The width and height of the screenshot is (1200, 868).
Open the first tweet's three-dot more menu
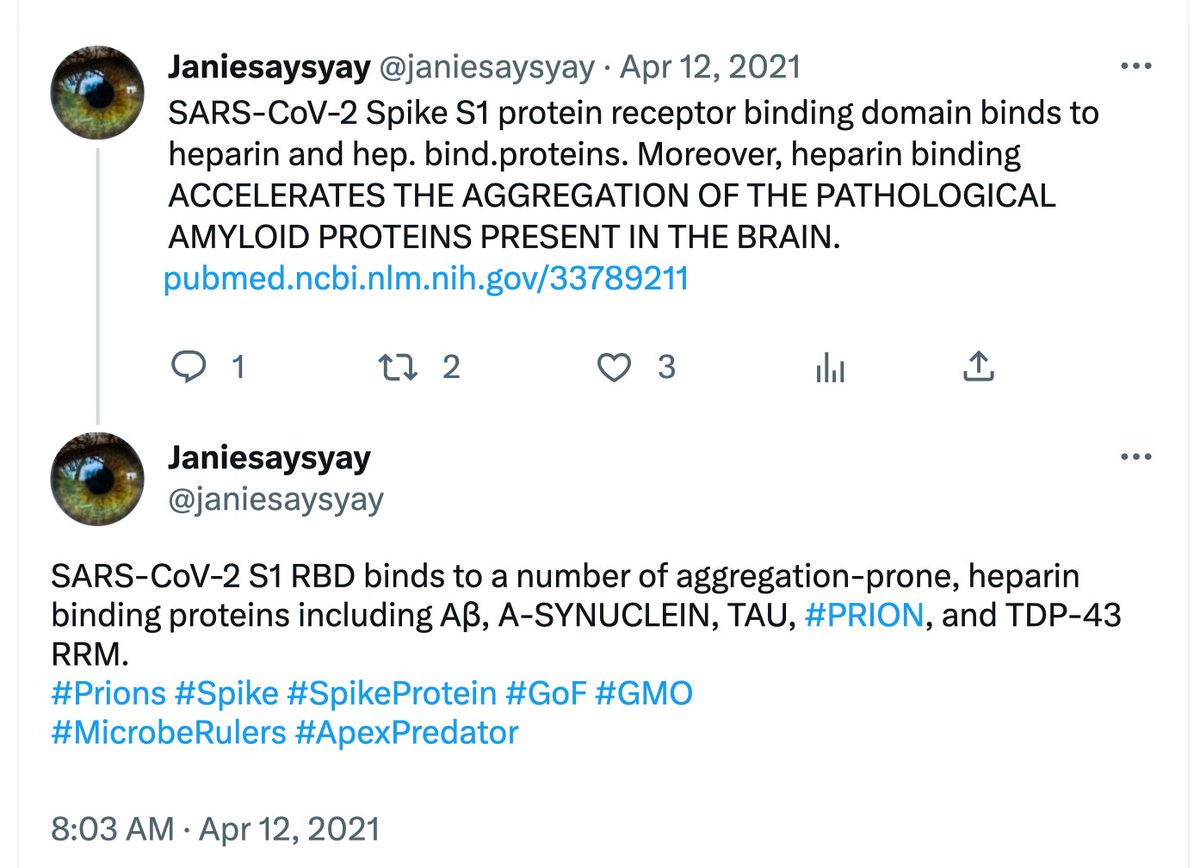(x=1136, y=68)
